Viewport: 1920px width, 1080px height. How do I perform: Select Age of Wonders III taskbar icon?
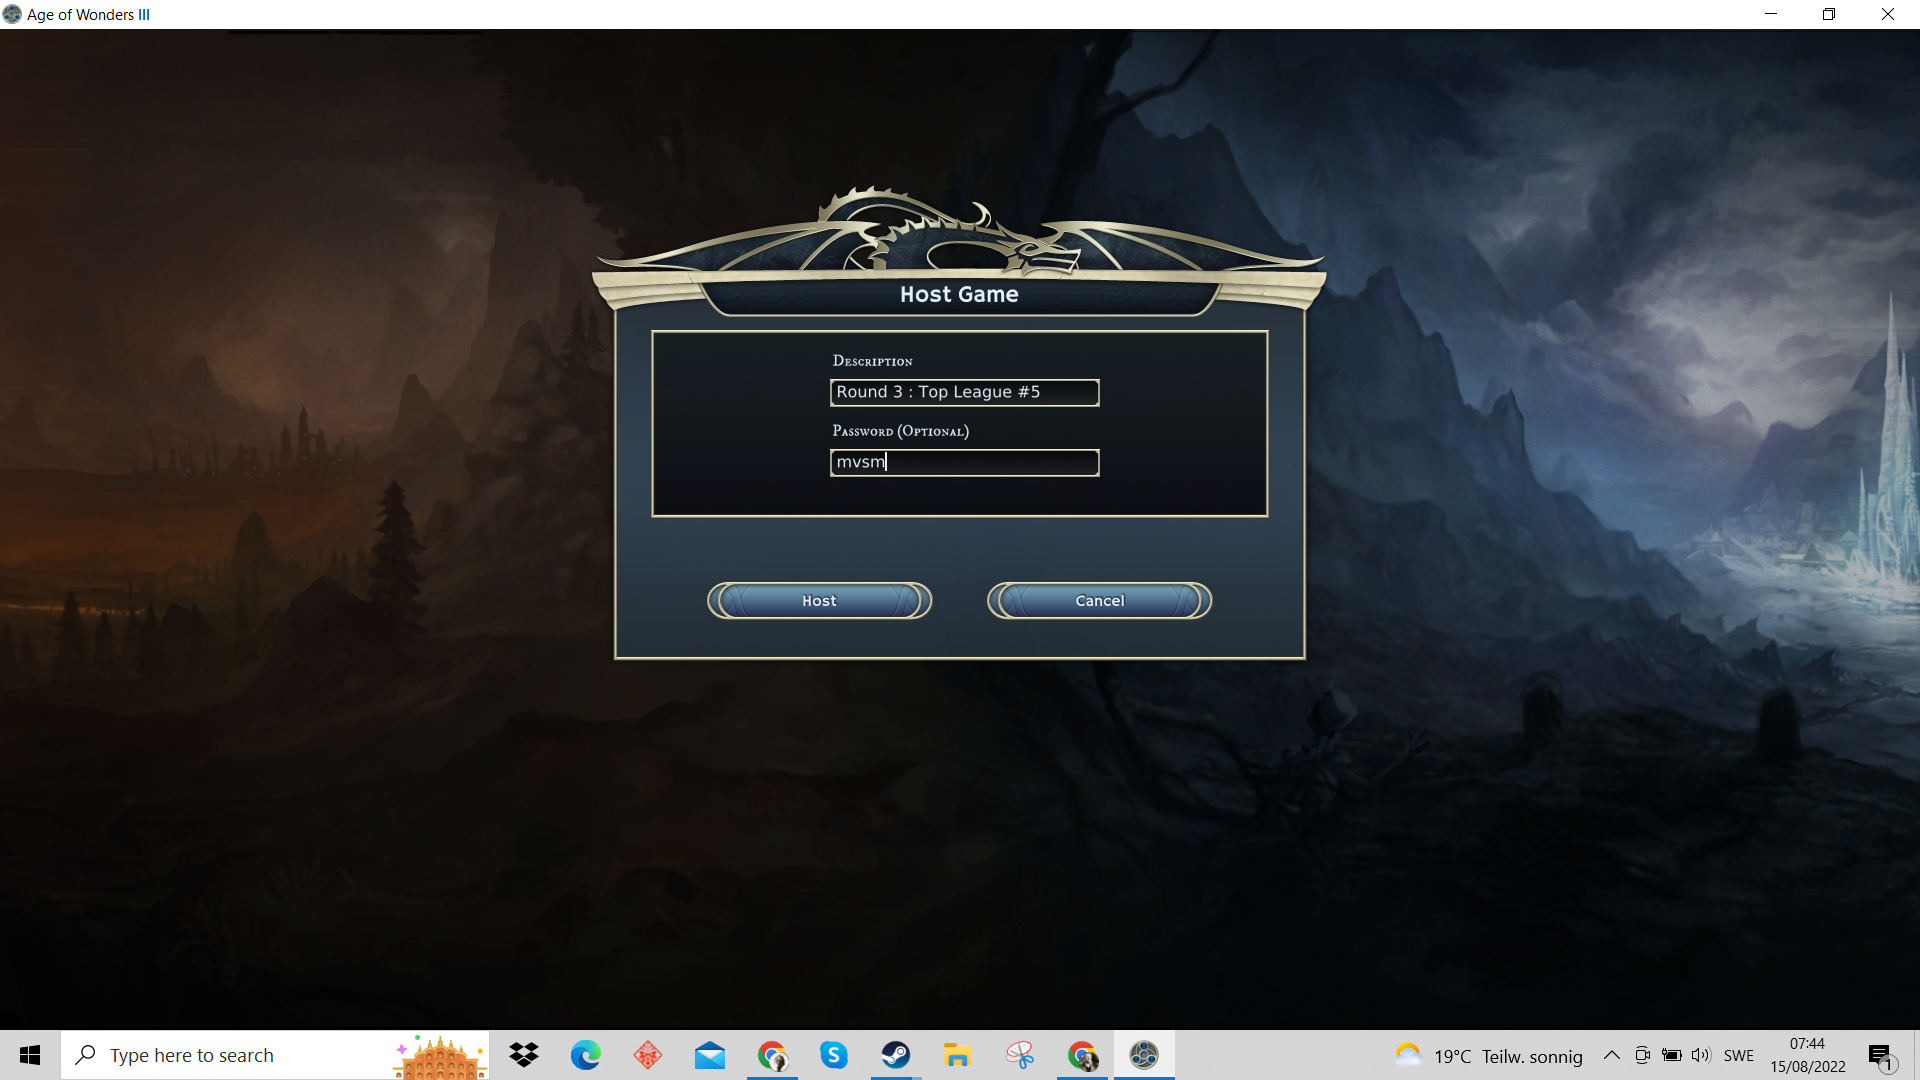[1144, 1055]
